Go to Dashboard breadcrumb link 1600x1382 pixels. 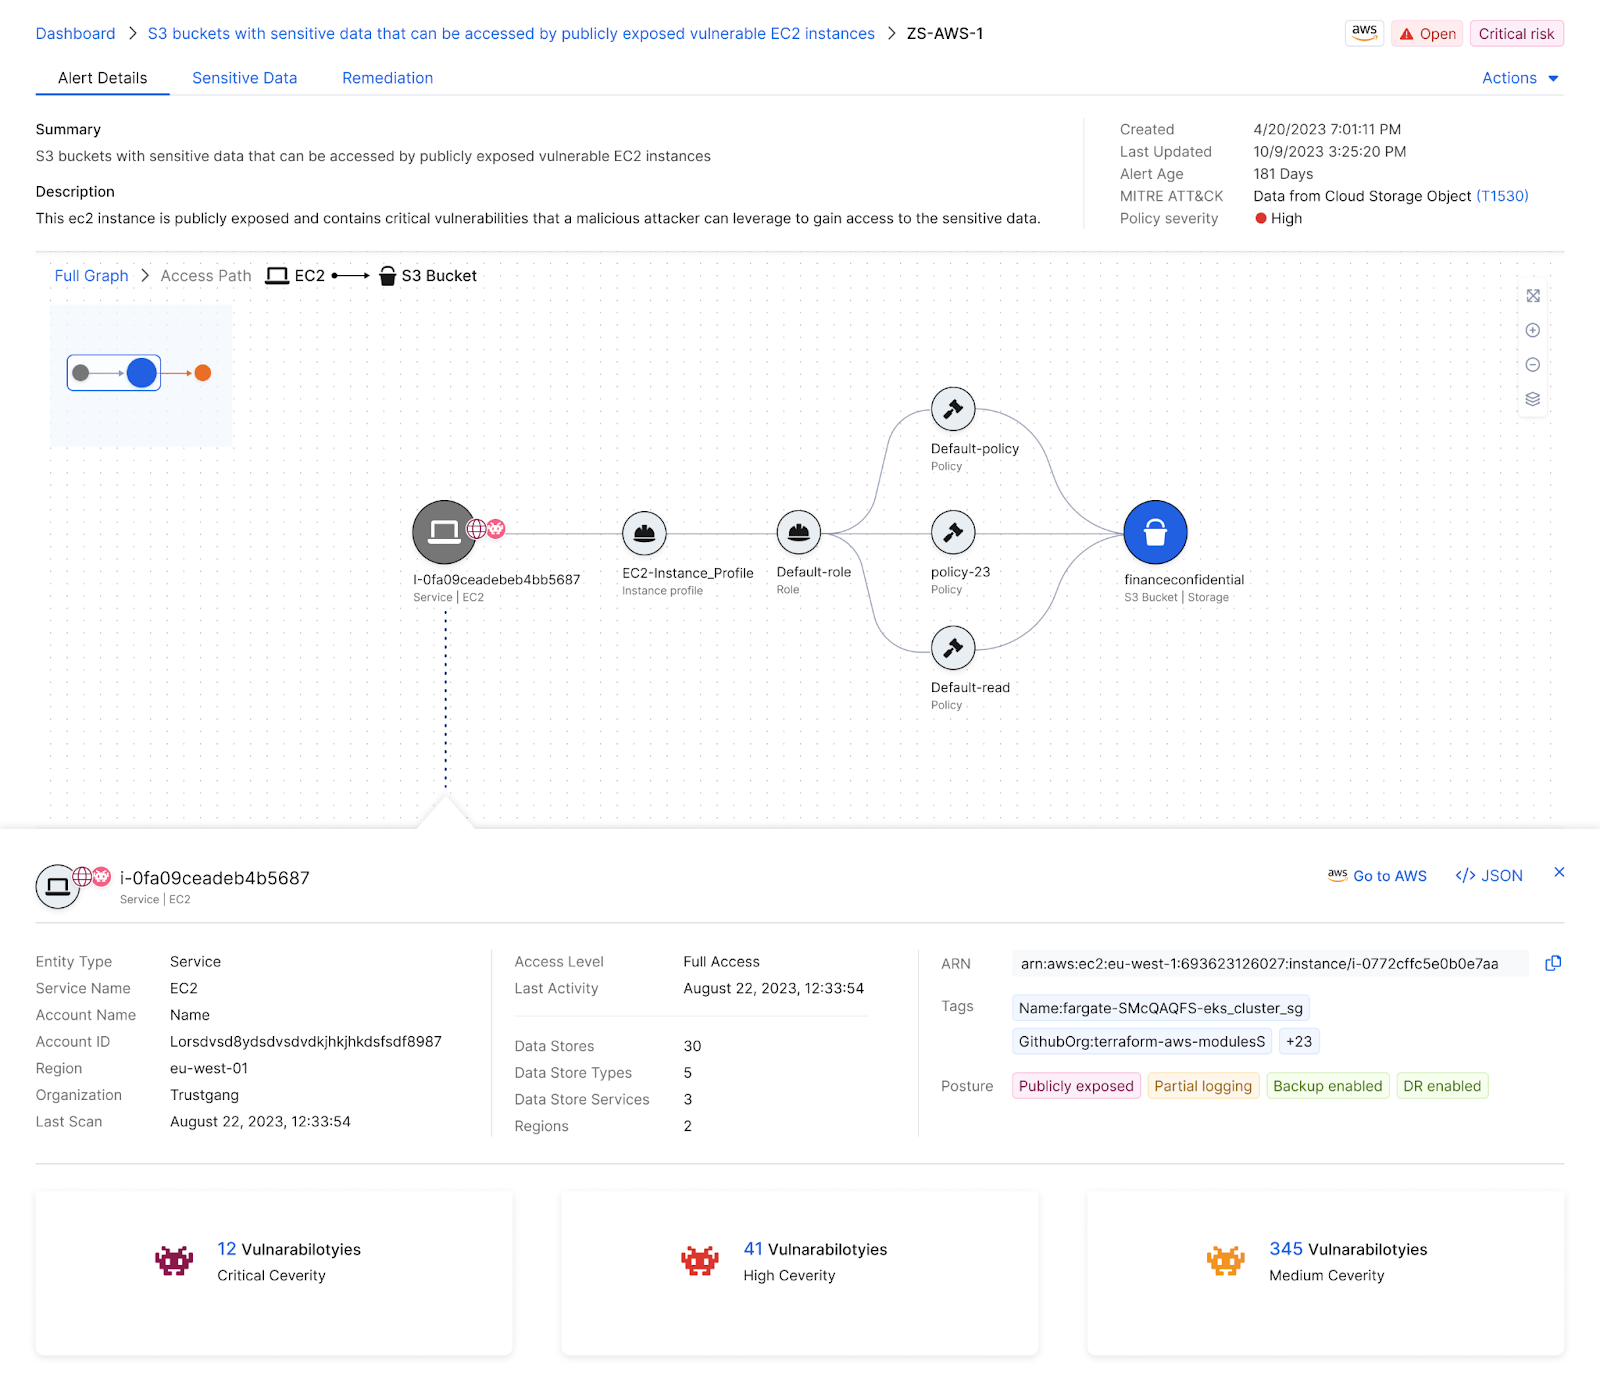(x=75, y=34)
